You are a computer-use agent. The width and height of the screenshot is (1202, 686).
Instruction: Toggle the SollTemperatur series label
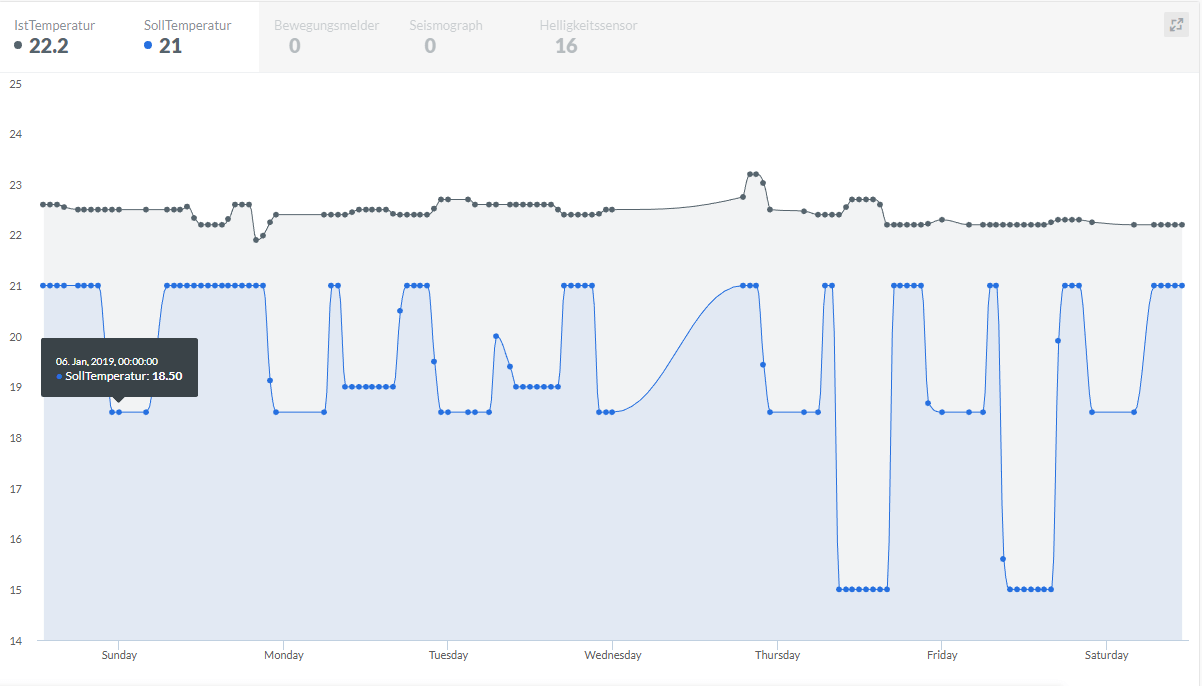pyautogui.click(x=187, y=26)
